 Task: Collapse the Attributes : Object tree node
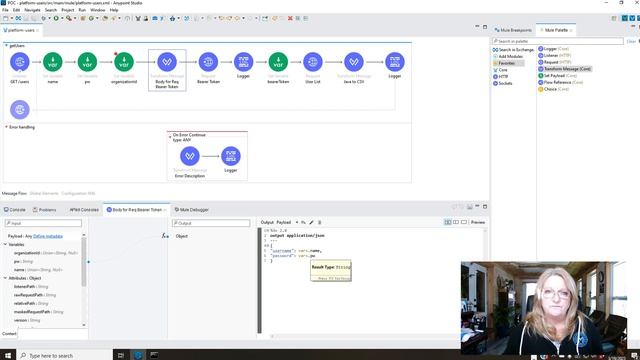6,278
